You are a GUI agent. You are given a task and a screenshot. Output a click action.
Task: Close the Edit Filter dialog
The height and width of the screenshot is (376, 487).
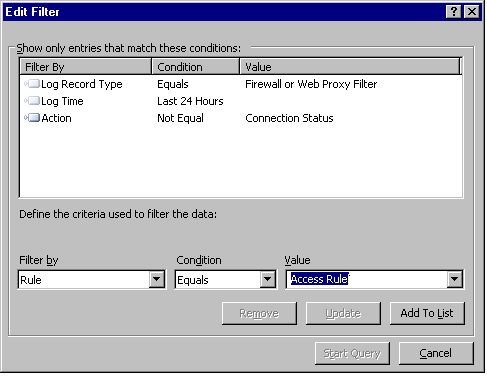coord(472,12)
